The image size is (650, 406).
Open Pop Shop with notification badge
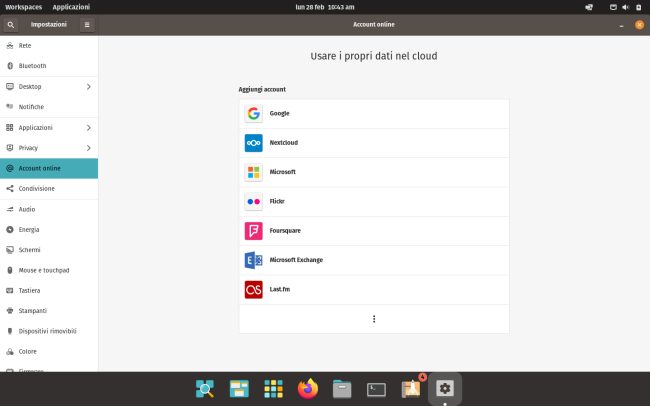[x=412, y=388]
